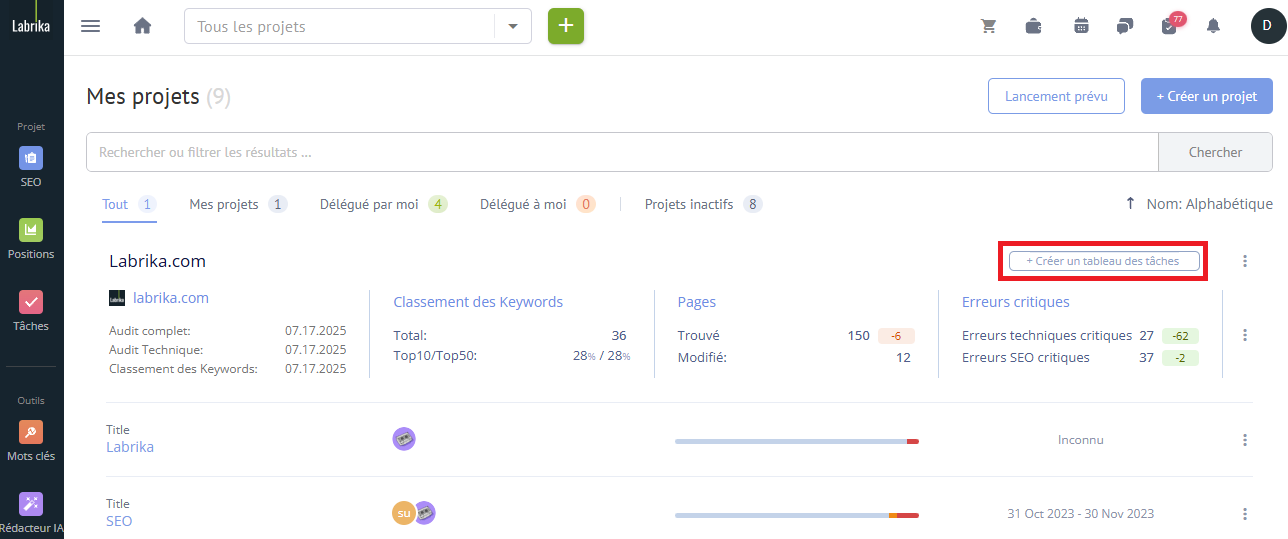Open Classement des Keywords link

pyautogui.click(x=478, y=302)
